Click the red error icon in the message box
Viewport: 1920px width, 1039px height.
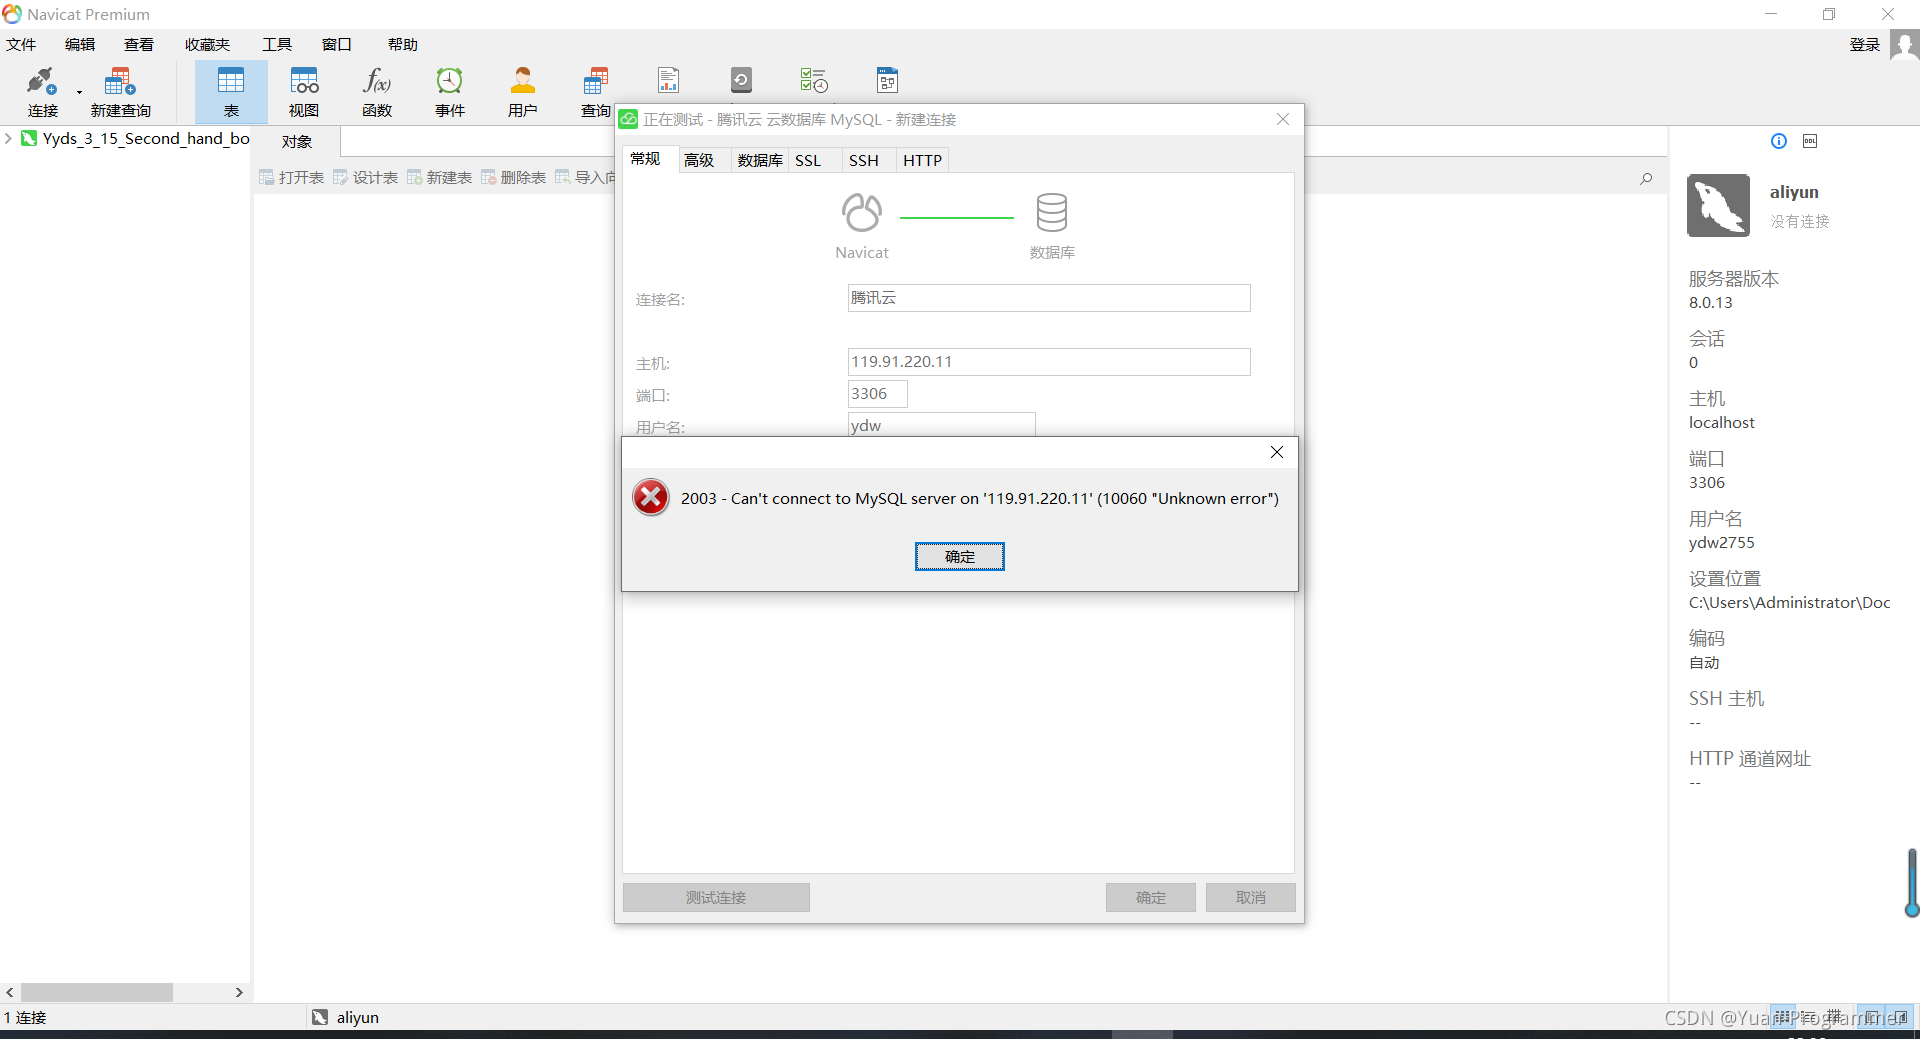click(651, 497)
